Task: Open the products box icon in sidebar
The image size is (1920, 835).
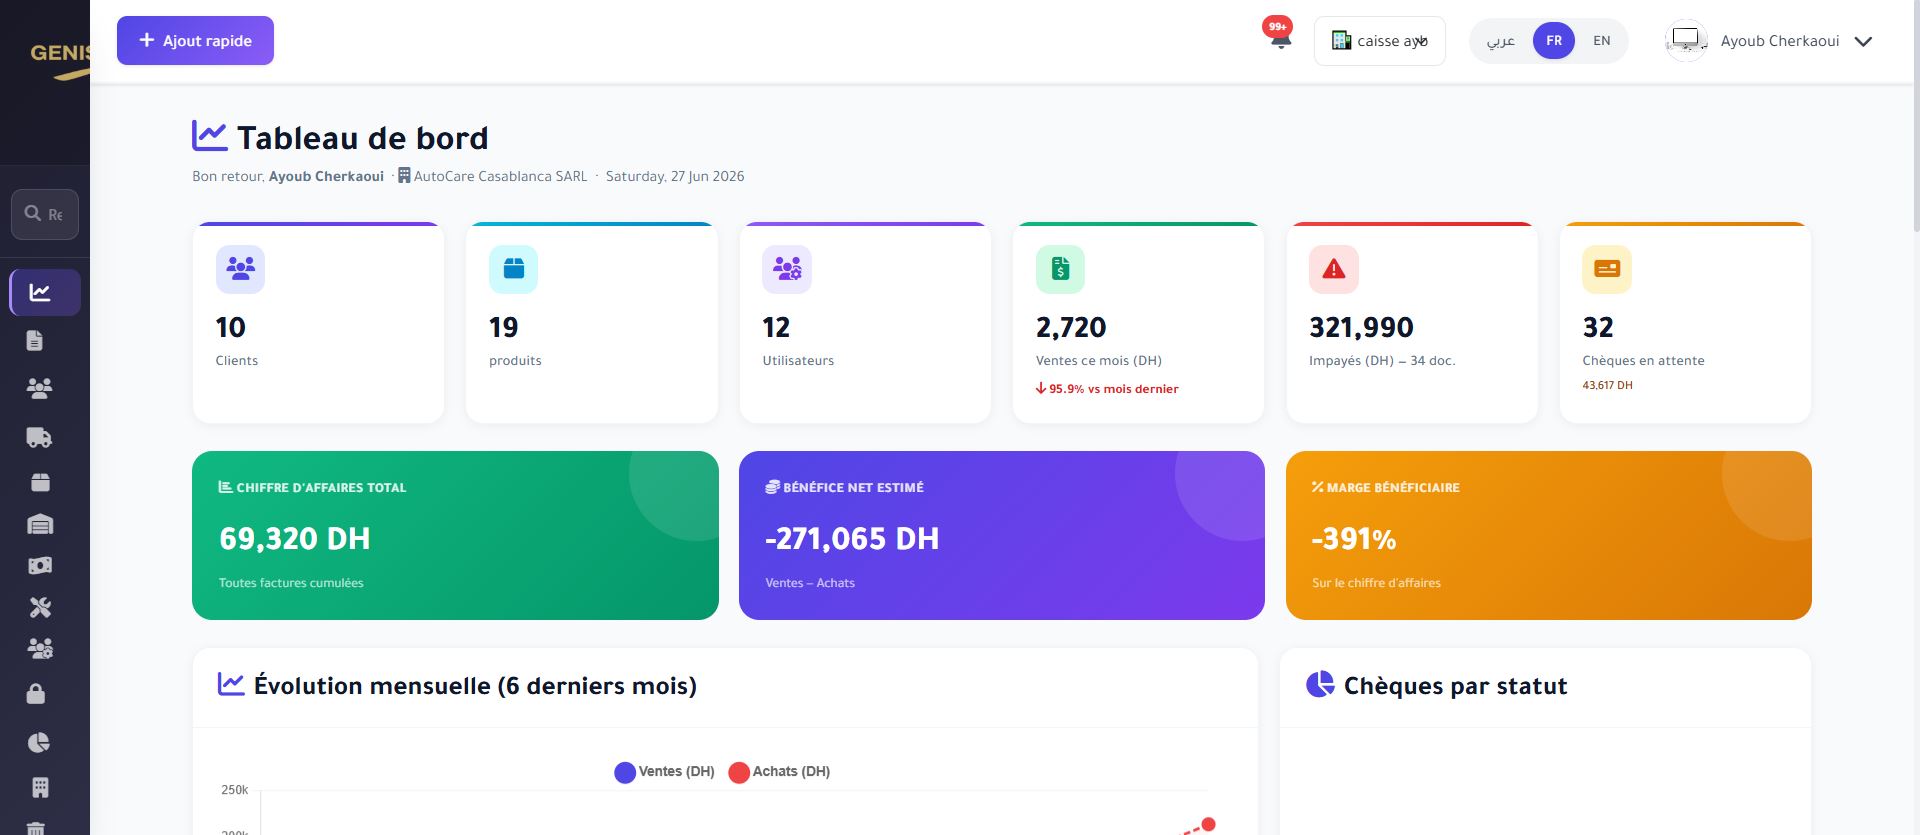Action: pyautogui.click(x=40, y=482)
